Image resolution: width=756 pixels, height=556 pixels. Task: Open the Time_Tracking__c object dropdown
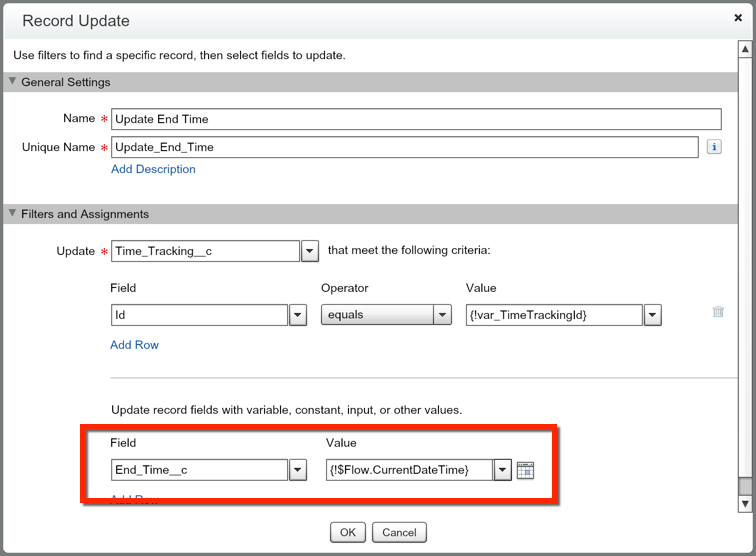(x=310, y=251)
